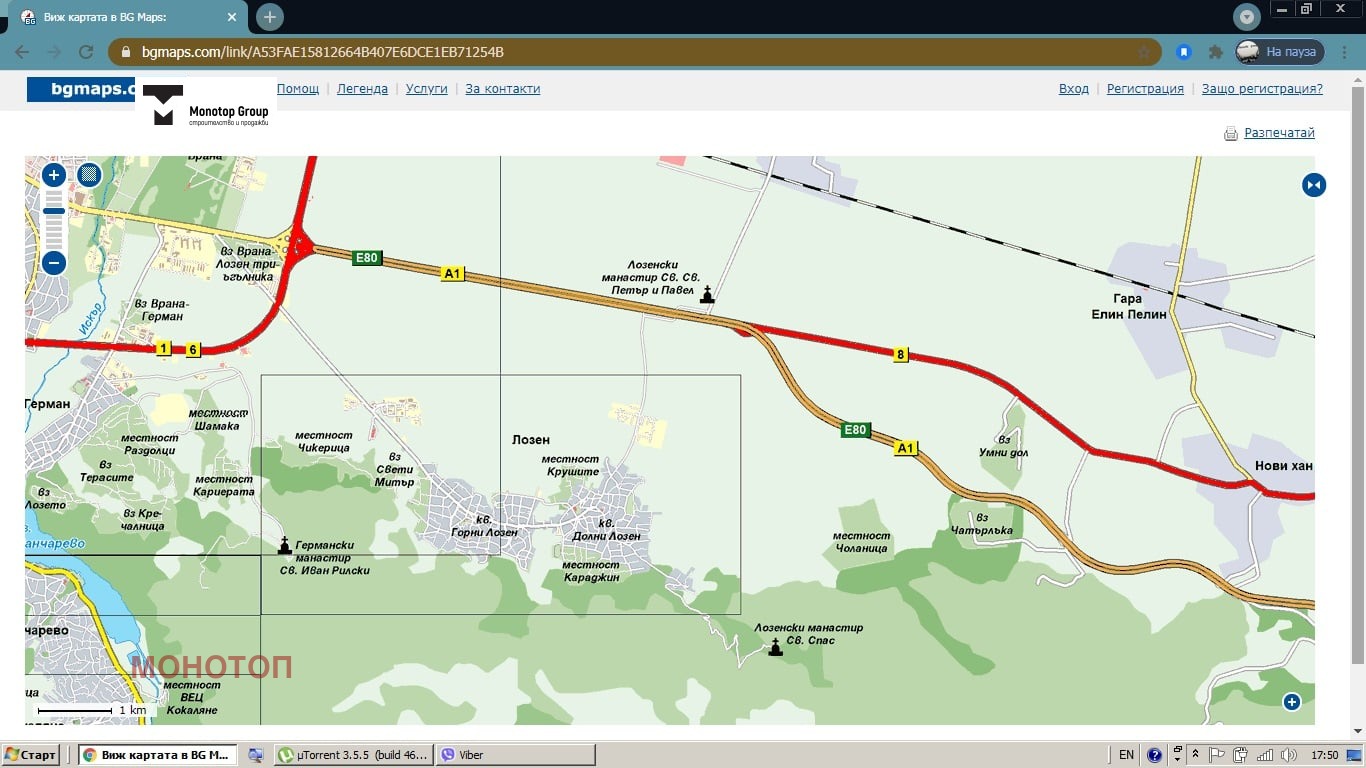Click the printer icon next to Разпечатай
This screenshot has height=768, width=1366.
tap(1231, 134)
